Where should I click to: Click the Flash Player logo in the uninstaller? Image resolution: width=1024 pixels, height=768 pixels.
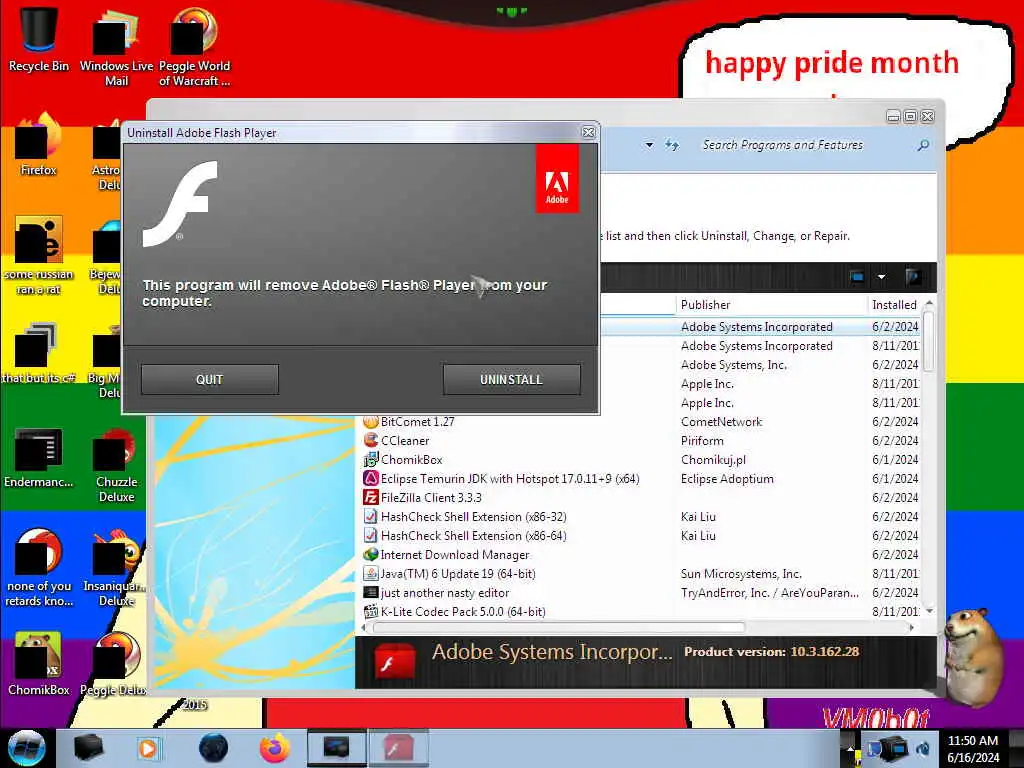coord(180,204)
